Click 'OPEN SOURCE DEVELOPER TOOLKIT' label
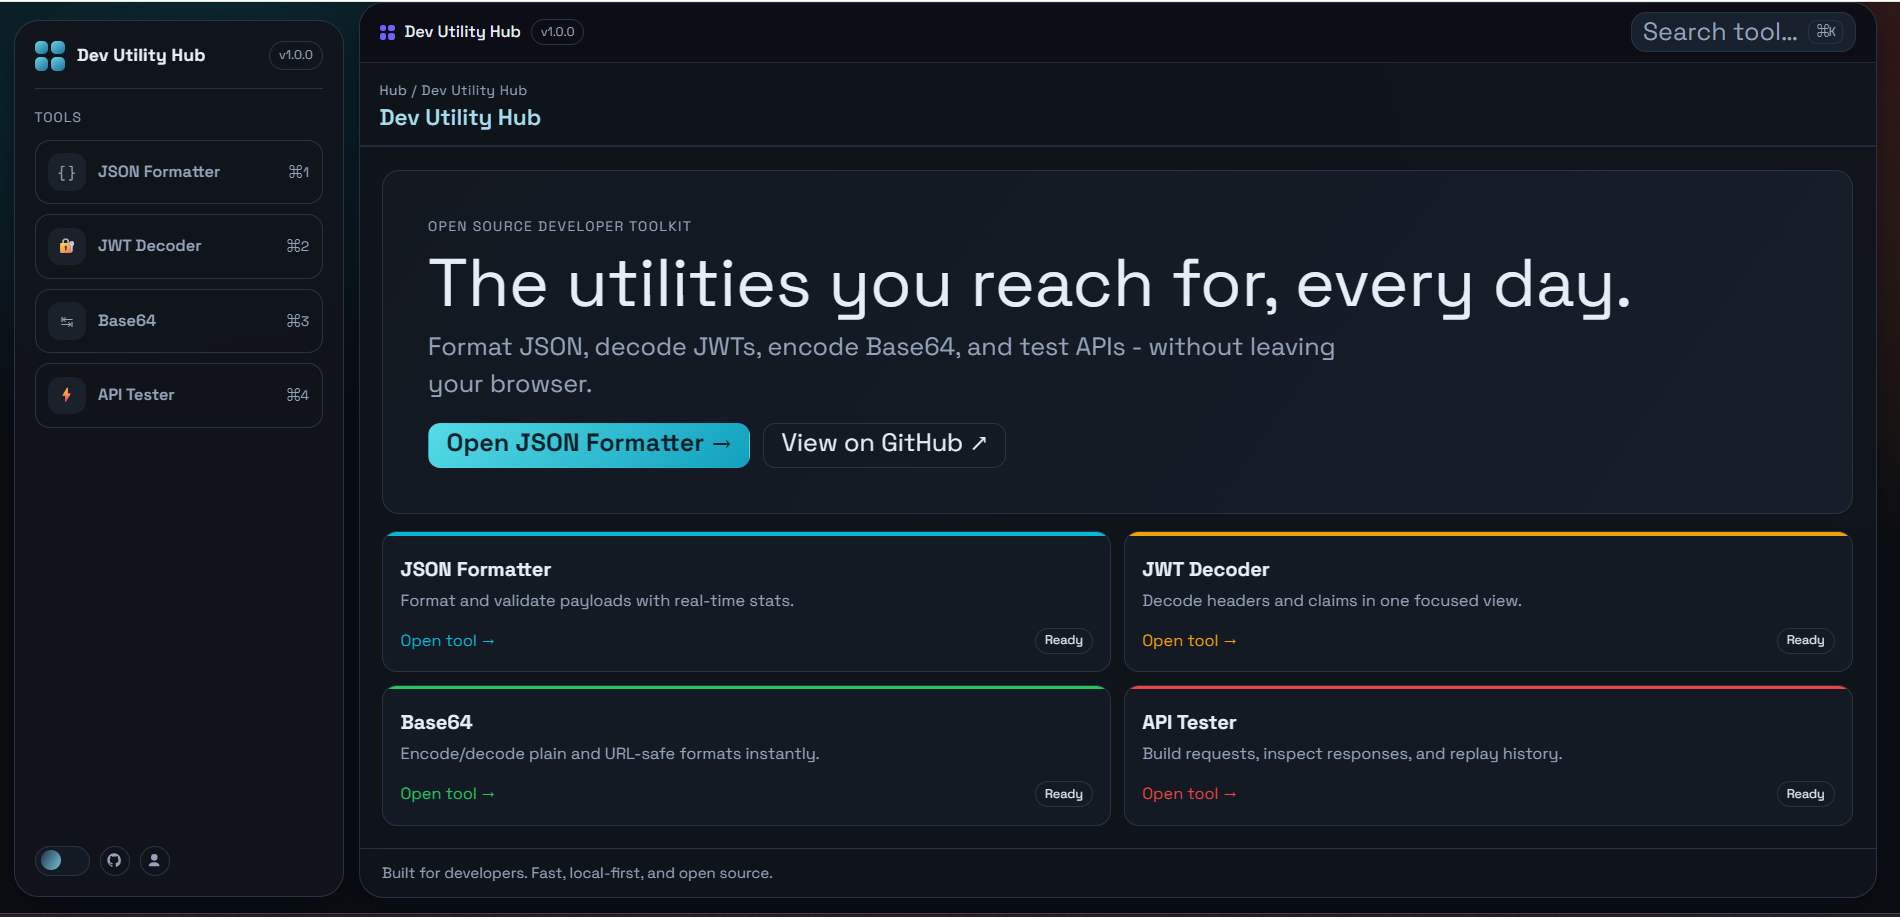The height and width of the screenshot is (917, 1900). [x=560, y=227]
